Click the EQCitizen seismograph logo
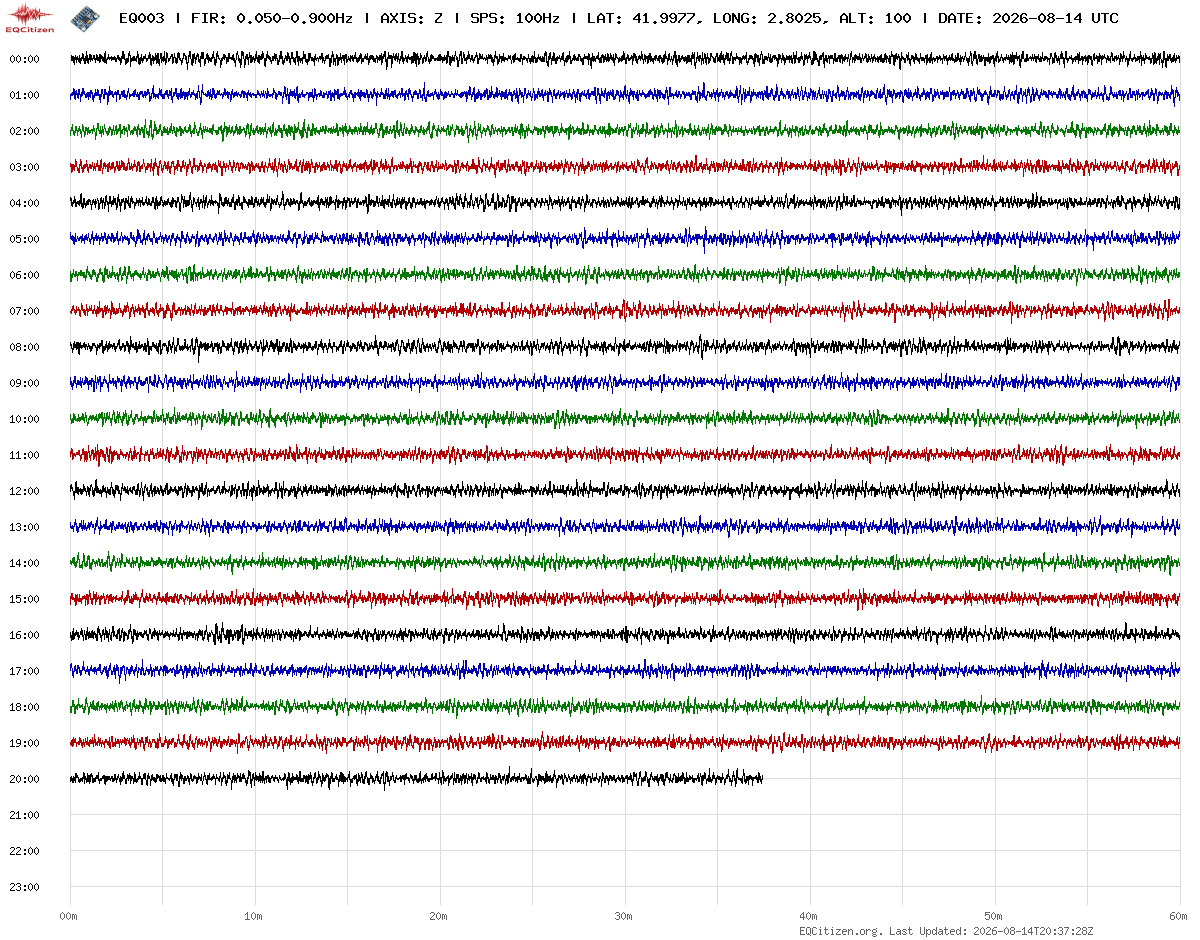The image size is (1200, 940). pos(30,18)
